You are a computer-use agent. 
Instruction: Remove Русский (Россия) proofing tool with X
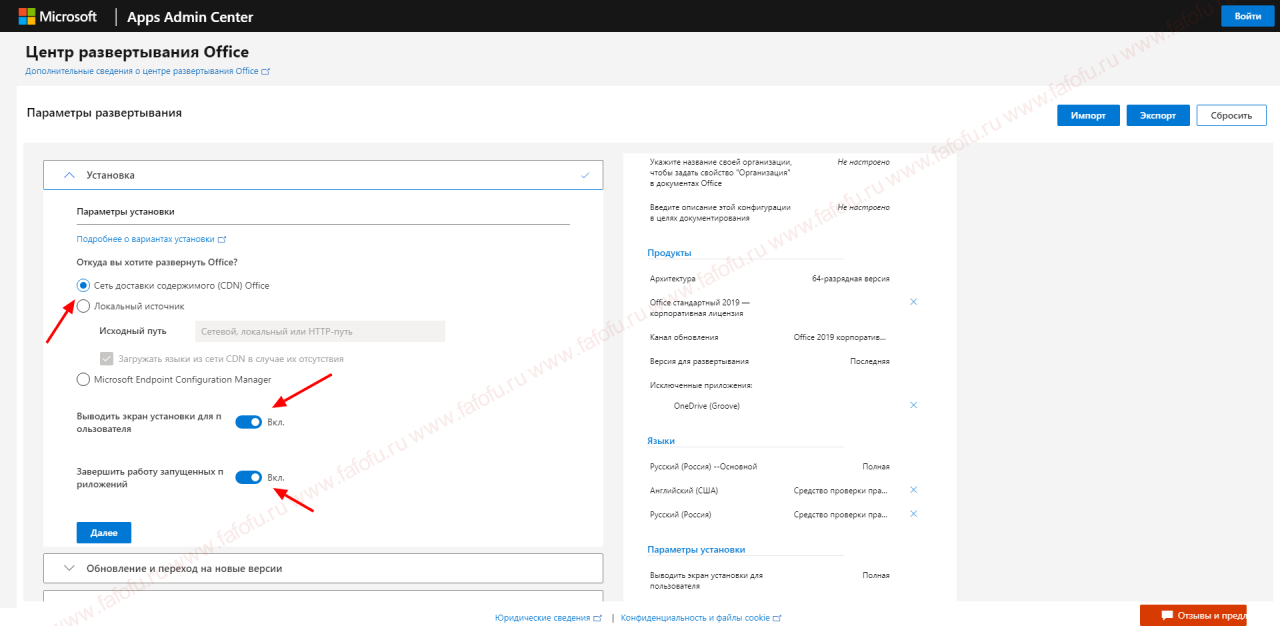(913, 514)
